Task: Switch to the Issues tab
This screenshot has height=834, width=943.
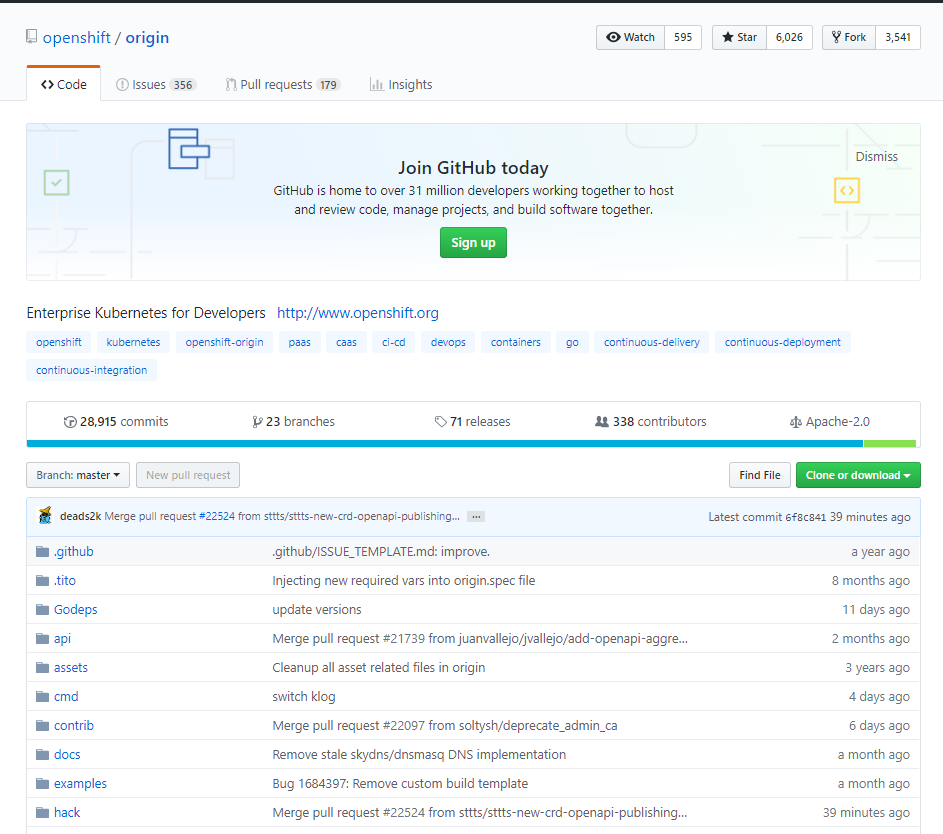Action: pos(156,85)
